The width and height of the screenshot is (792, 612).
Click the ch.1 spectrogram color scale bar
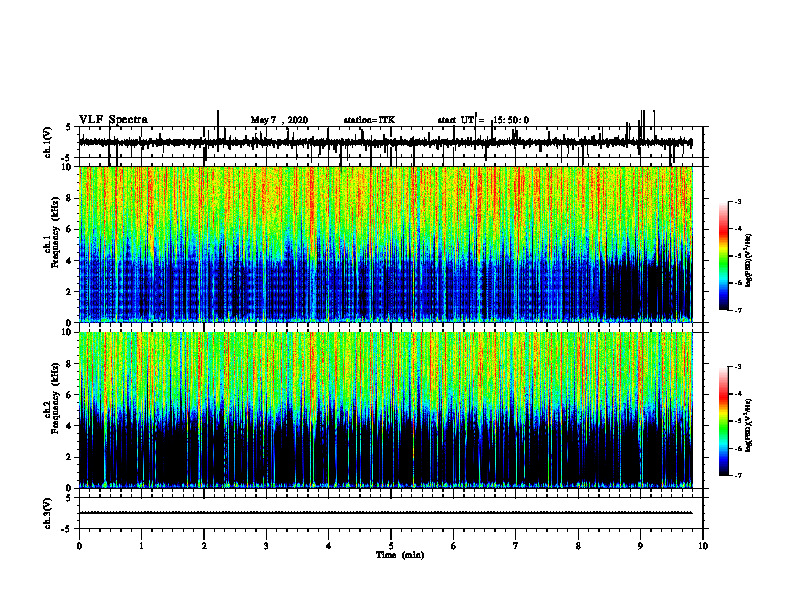point(724,256)
